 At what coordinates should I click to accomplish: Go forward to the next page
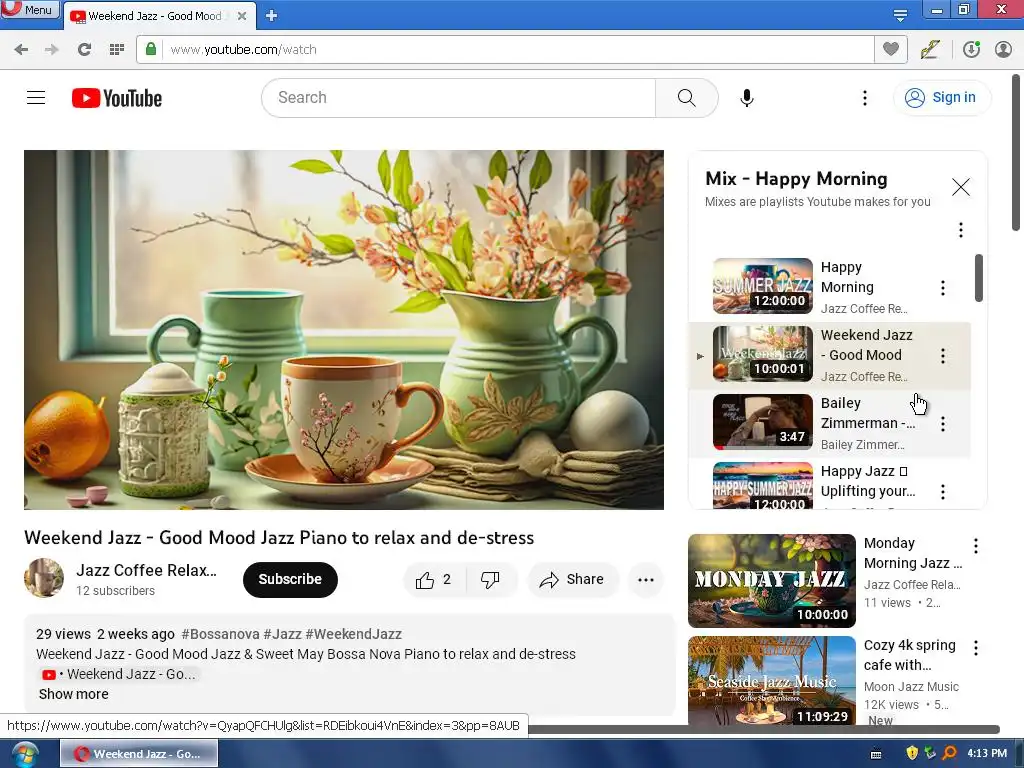click(x=52, y=49)
